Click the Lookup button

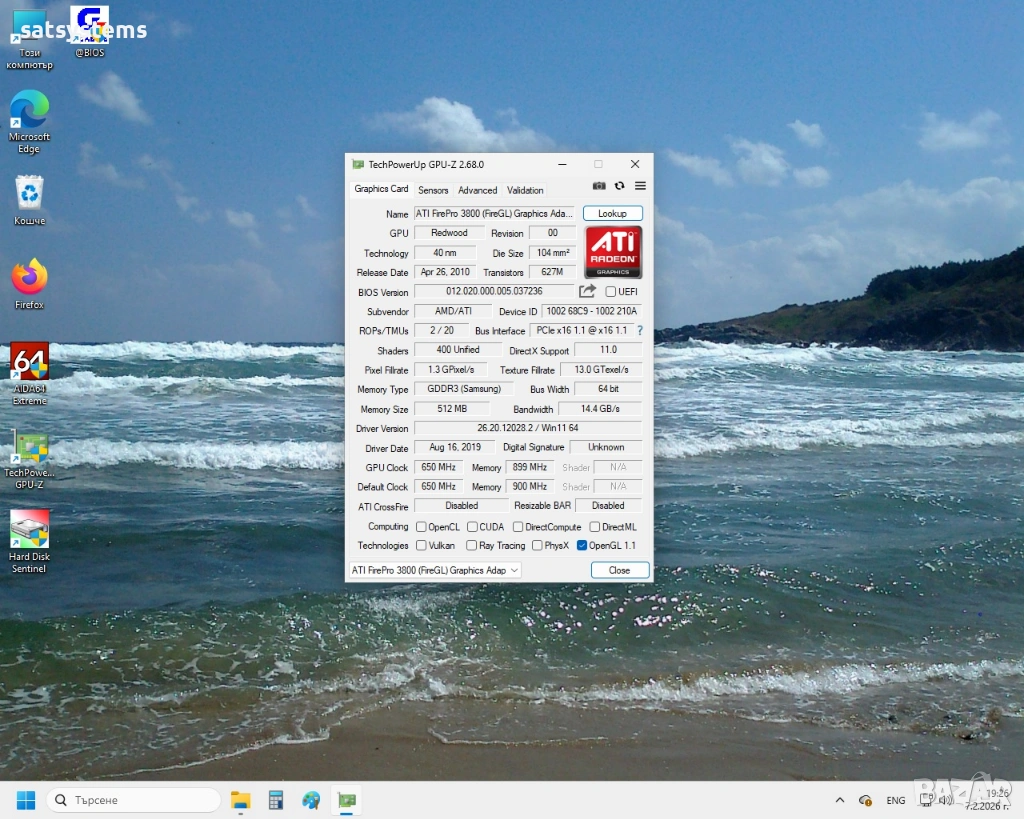(x=612, y=214)
